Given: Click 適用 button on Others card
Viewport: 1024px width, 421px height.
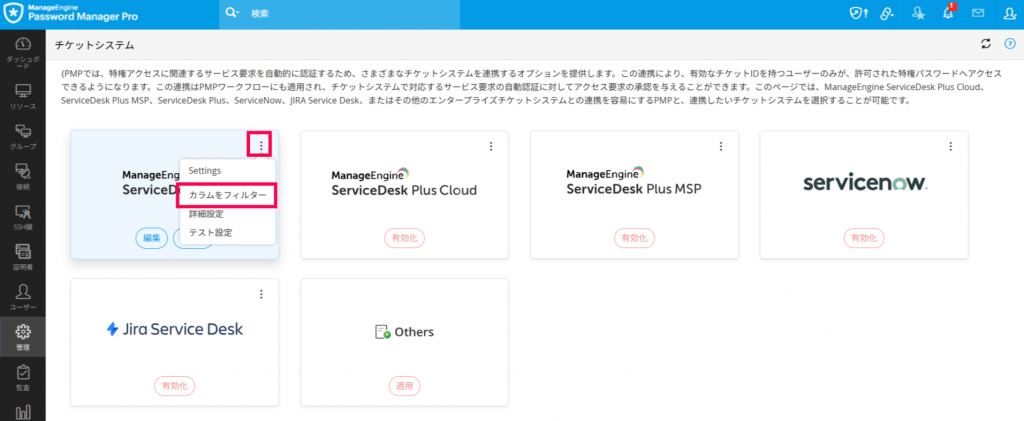Looking at the screenshot, I should [x=404, y=386].
